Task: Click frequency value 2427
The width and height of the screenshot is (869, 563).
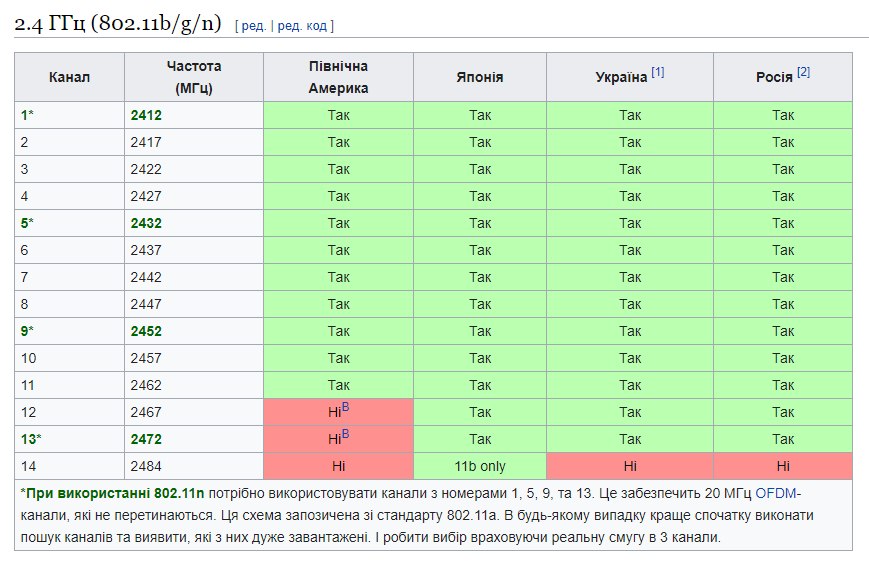Action: click(146, 196)
